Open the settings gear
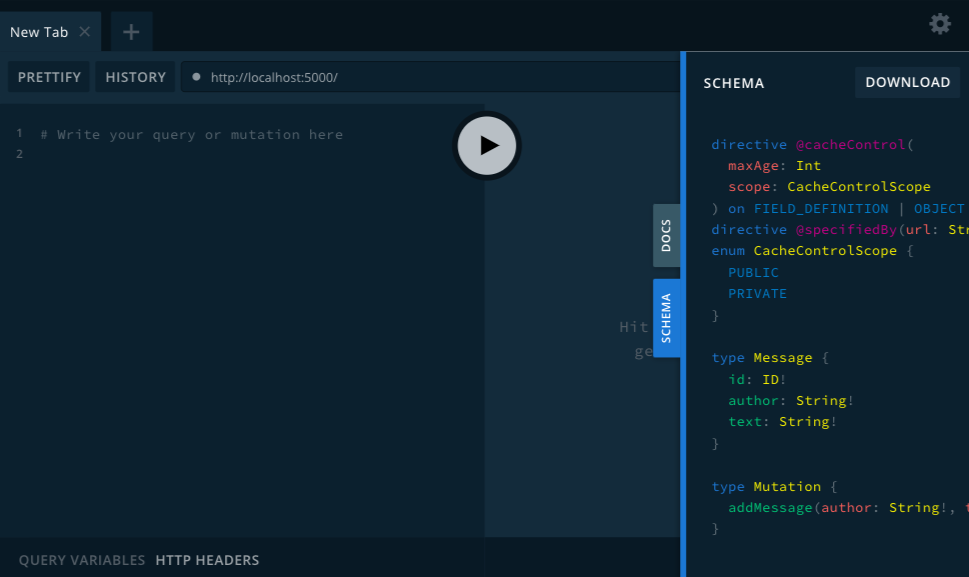The width and height of the screenshot is (969, 577). pos(940,24)
